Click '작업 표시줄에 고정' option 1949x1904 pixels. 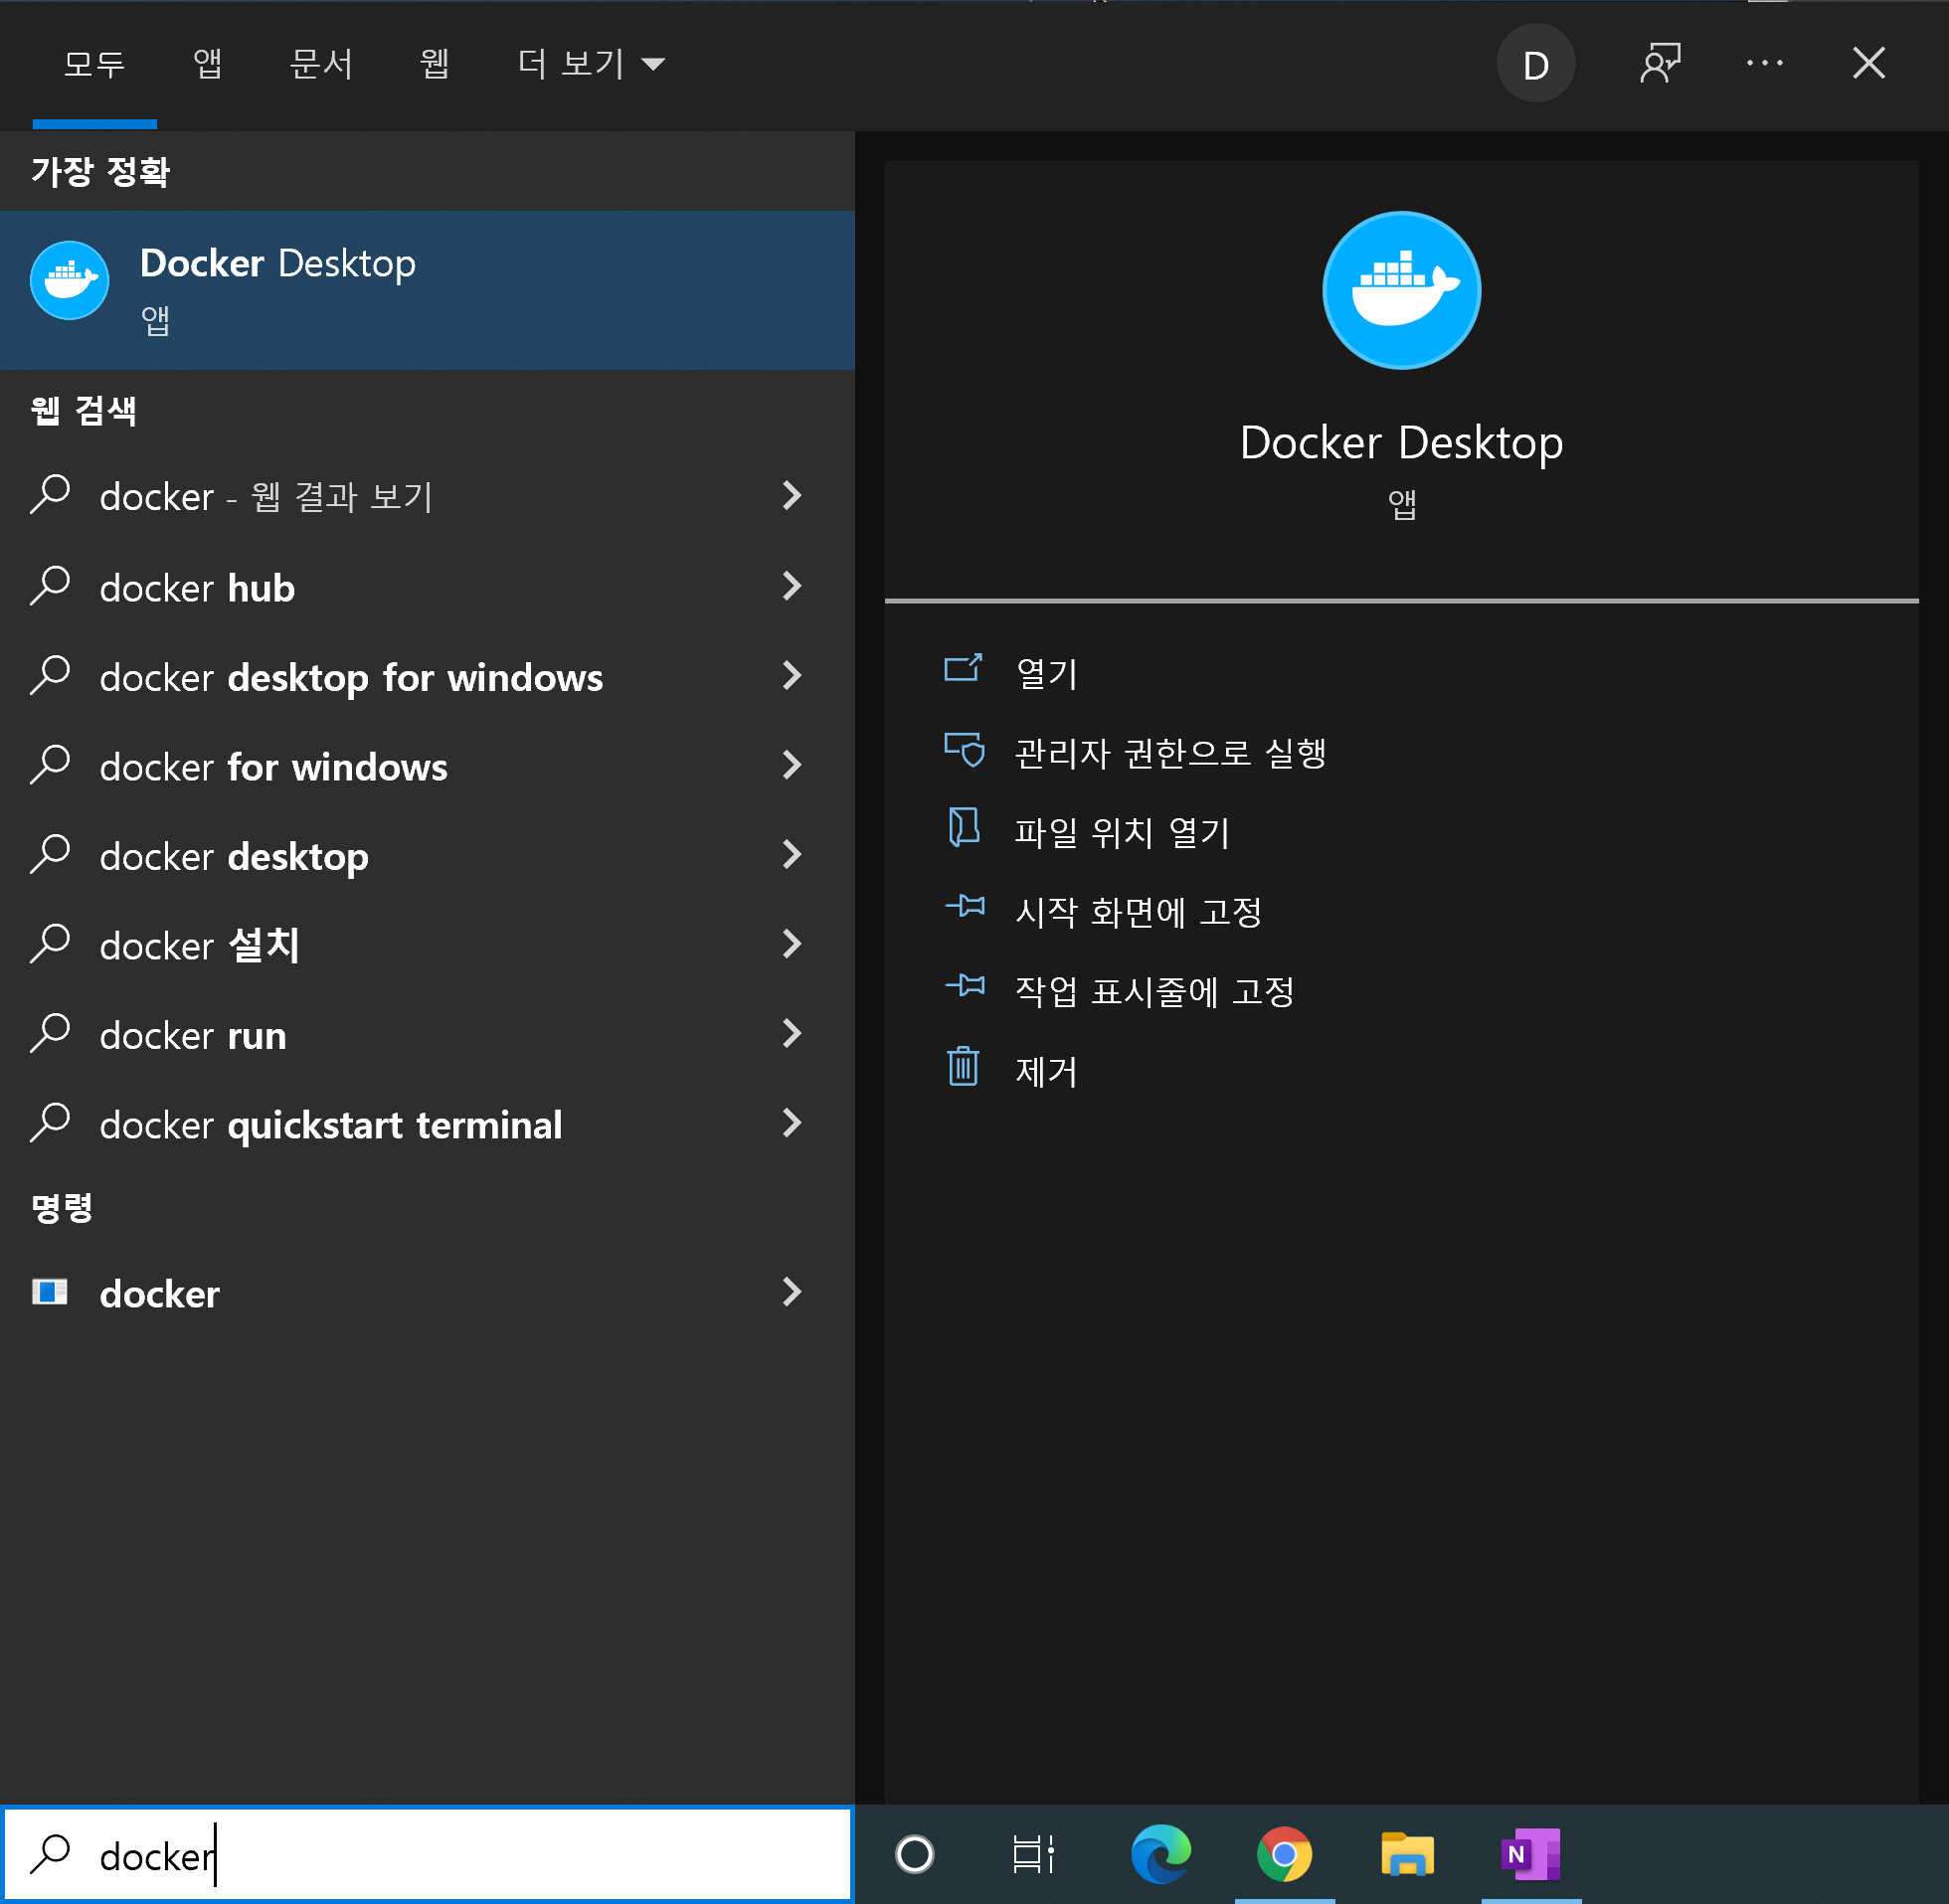pyautogui.click(x=1154, y=991)
